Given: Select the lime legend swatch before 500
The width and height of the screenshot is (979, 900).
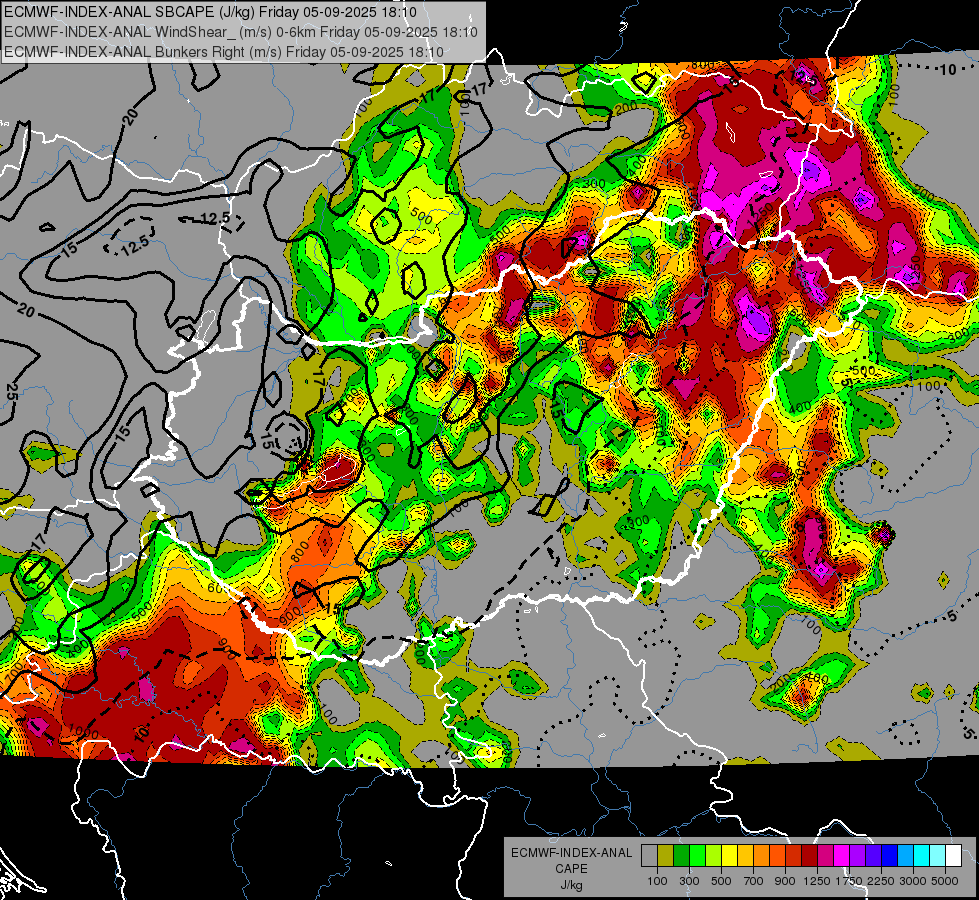Looking at the screenshot, I should 714,855.
